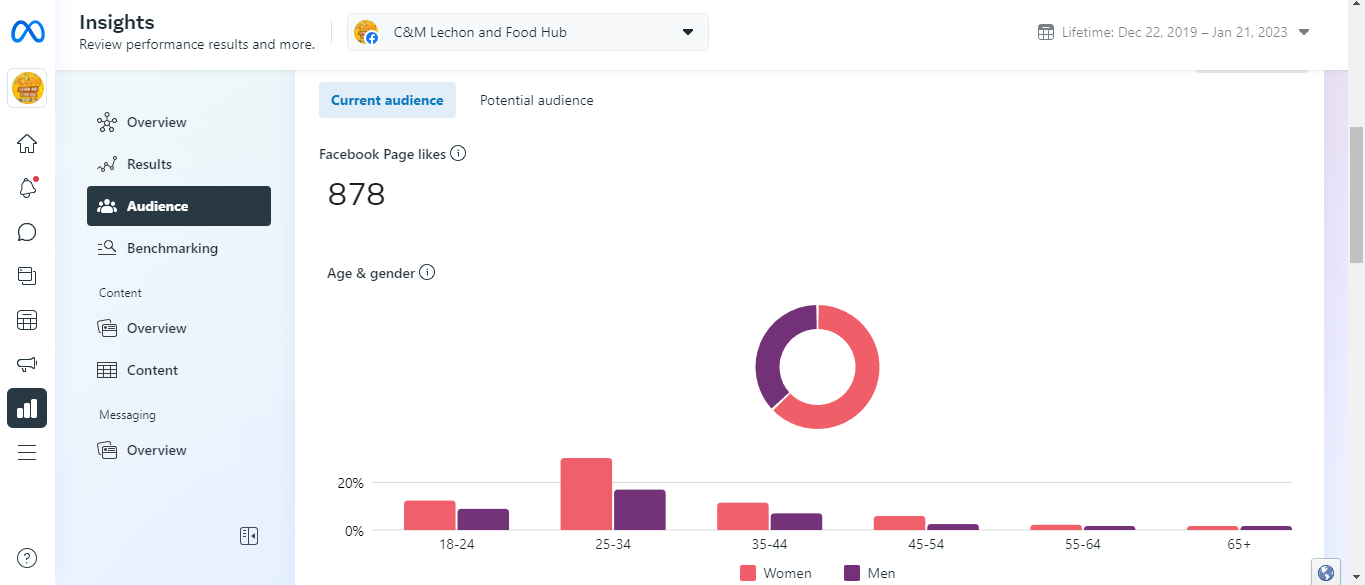
Task: Collapse the sidebar navigation panel
Action: (x=249, y=536)
